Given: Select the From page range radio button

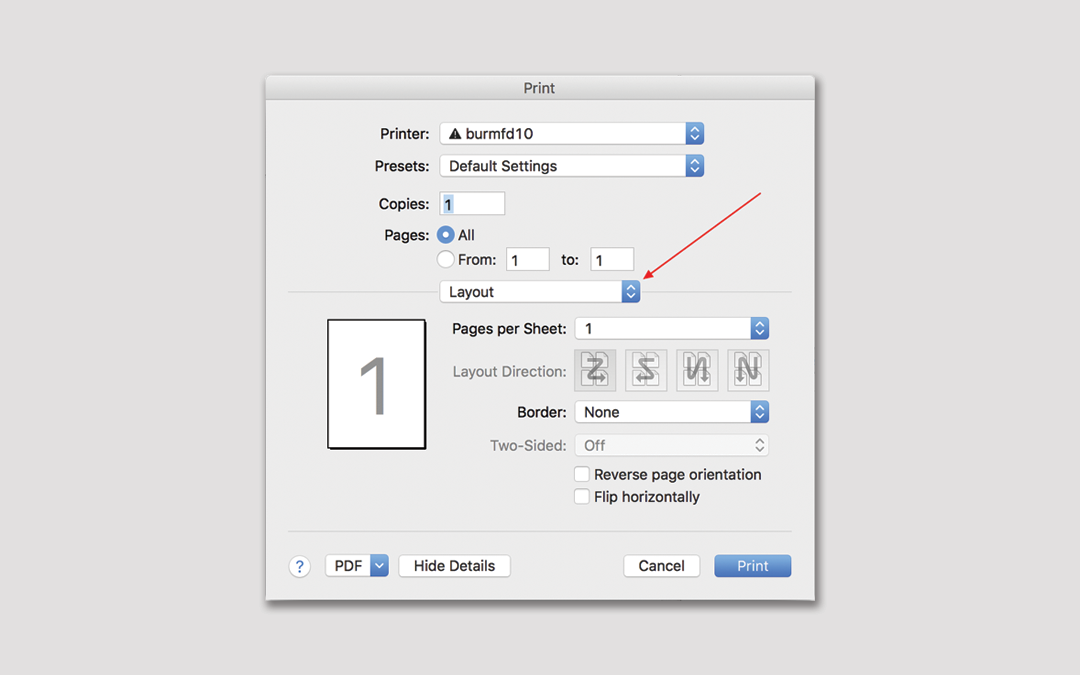Looking at the screenshot, I should pyautogui.click(x=446, y=260).
